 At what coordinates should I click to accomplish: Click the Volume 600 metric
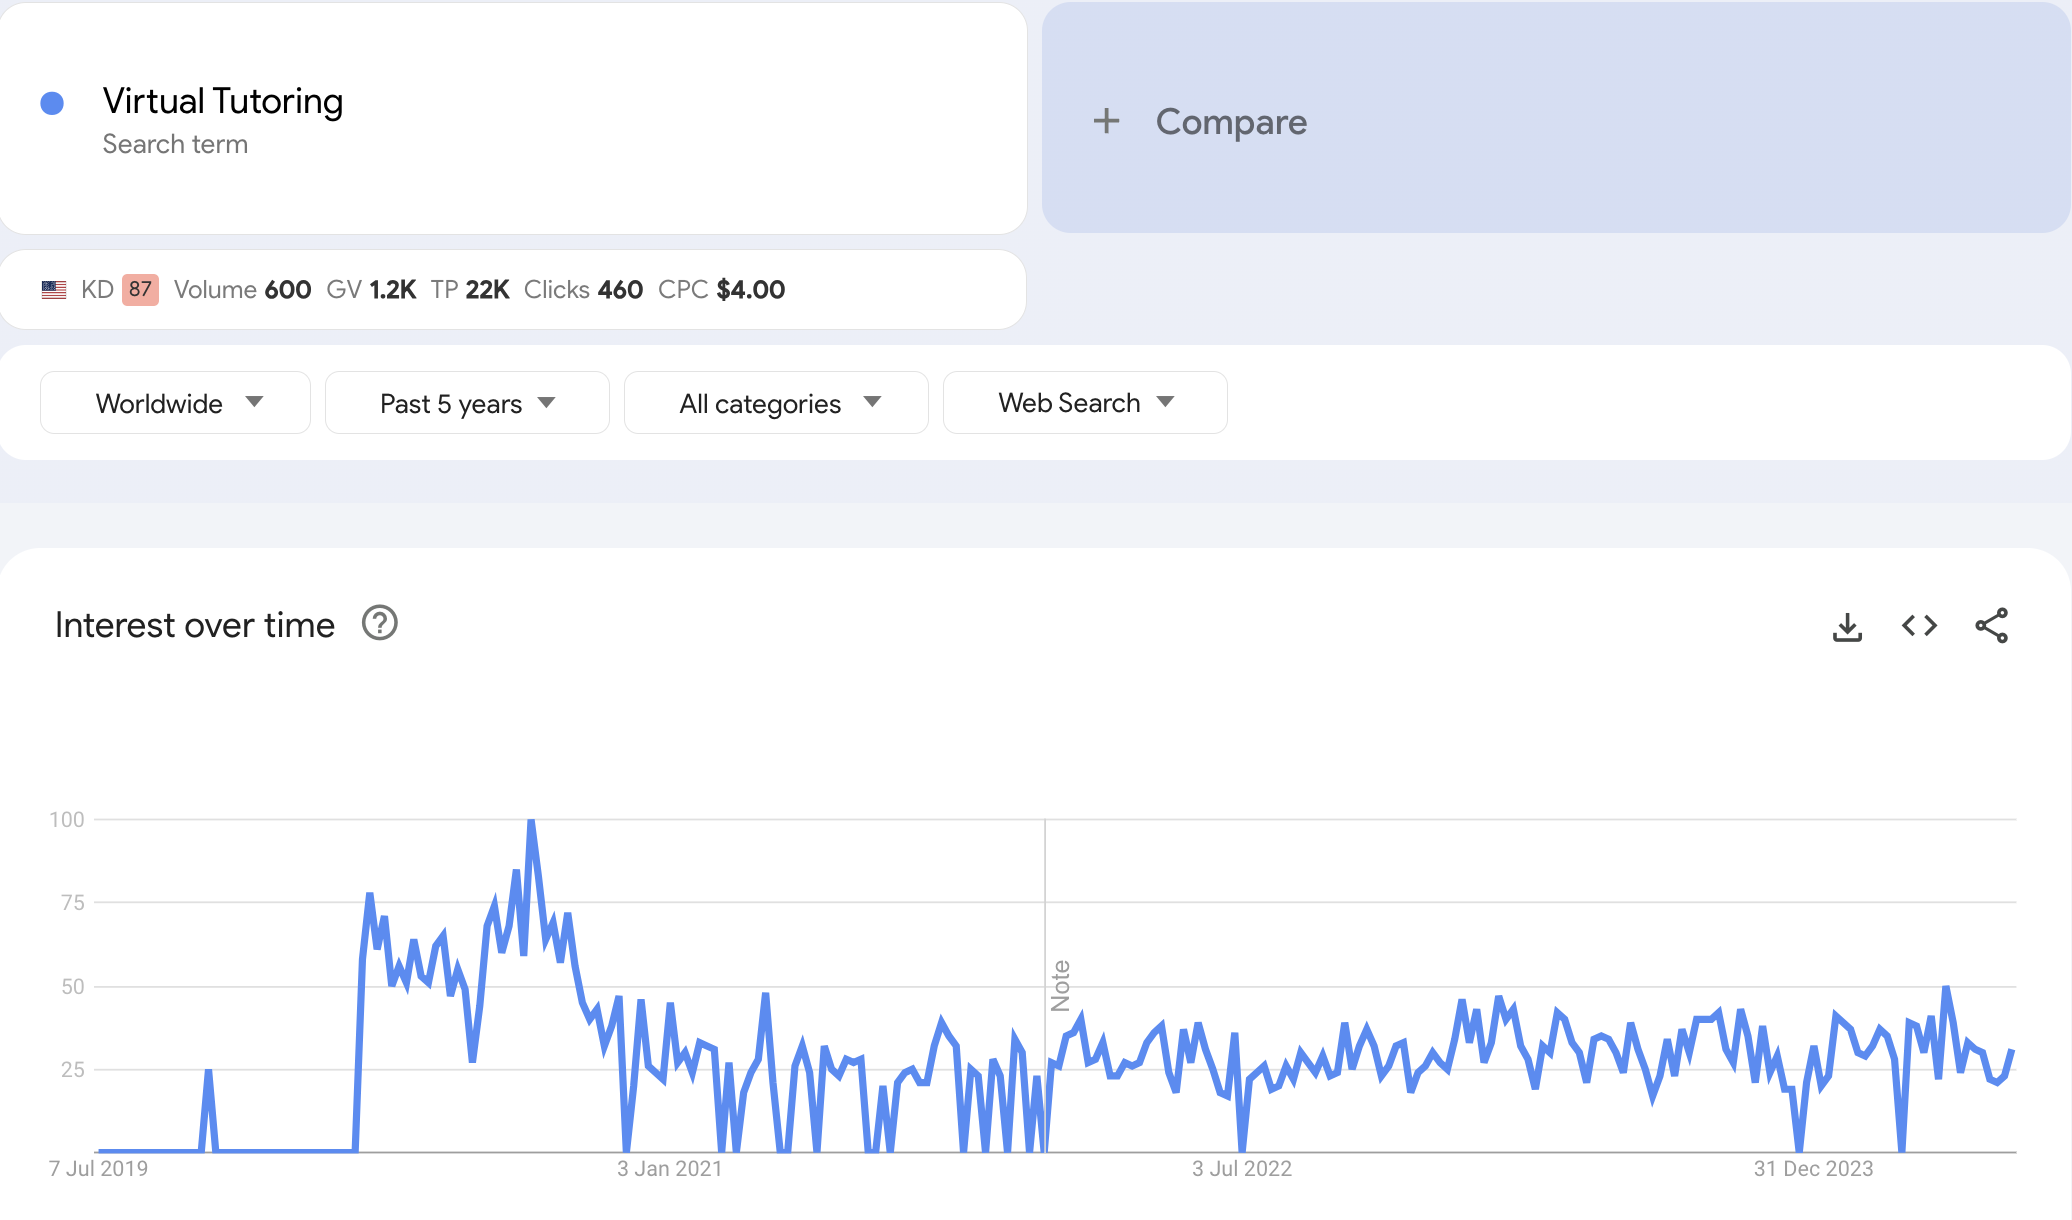pyautogui.click(x=242, y=290)
